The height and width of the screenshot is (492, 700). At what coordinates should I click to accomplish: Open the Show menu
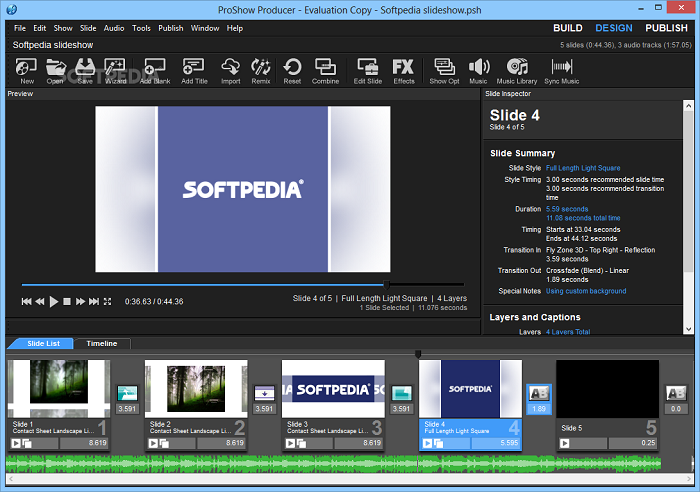pyautogui.click(x=63, y=28)
